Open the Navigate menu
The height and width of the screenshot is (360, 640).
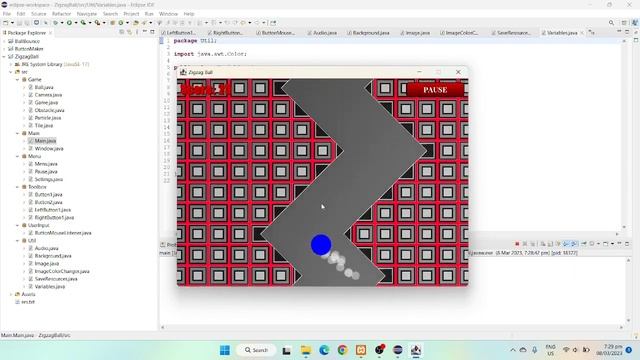pos(87,14)
